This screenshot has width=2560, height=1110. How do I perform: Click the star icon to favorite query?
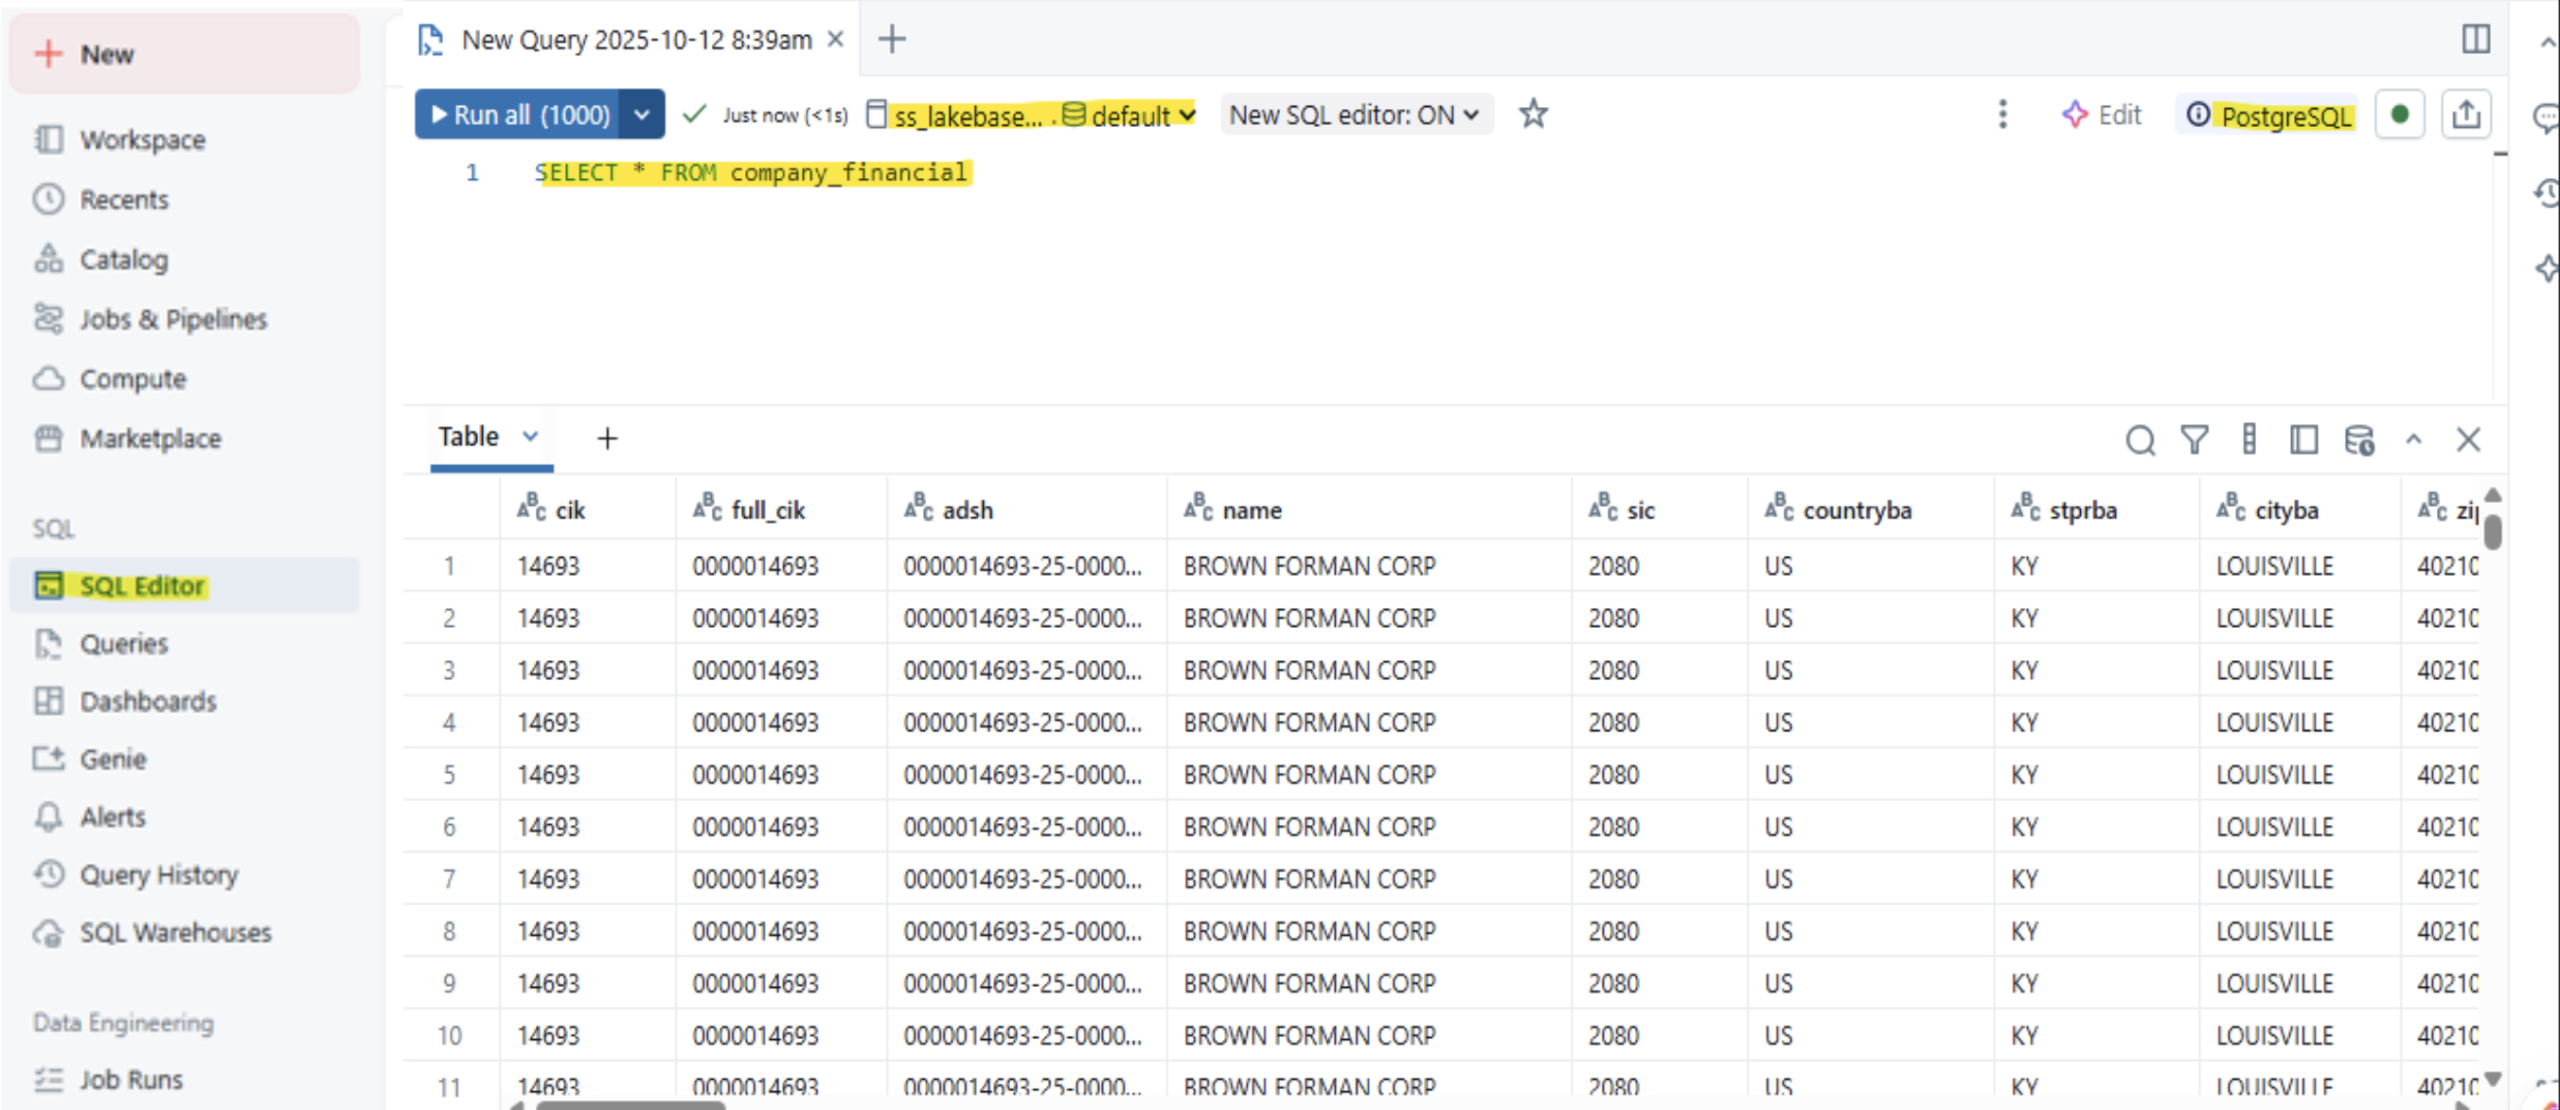1533,114
